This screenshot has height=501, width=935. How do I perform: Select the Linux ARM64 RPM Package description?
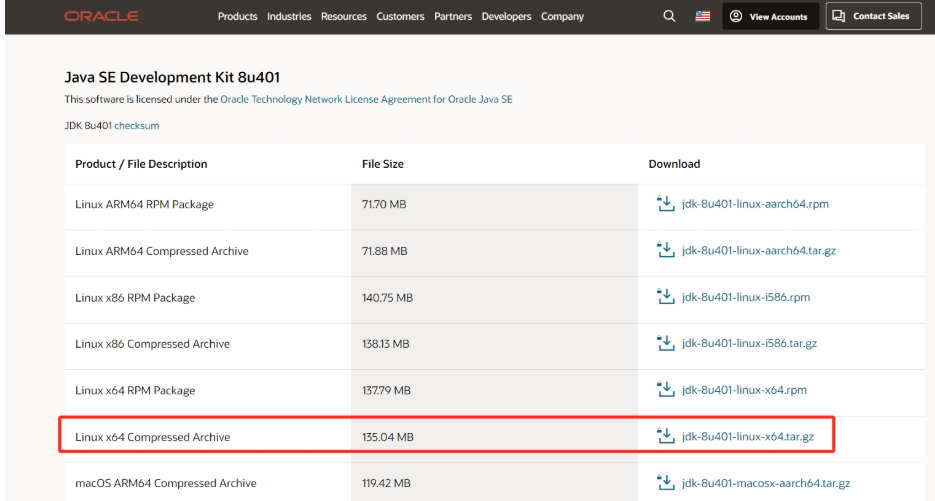tap(144, 205)
